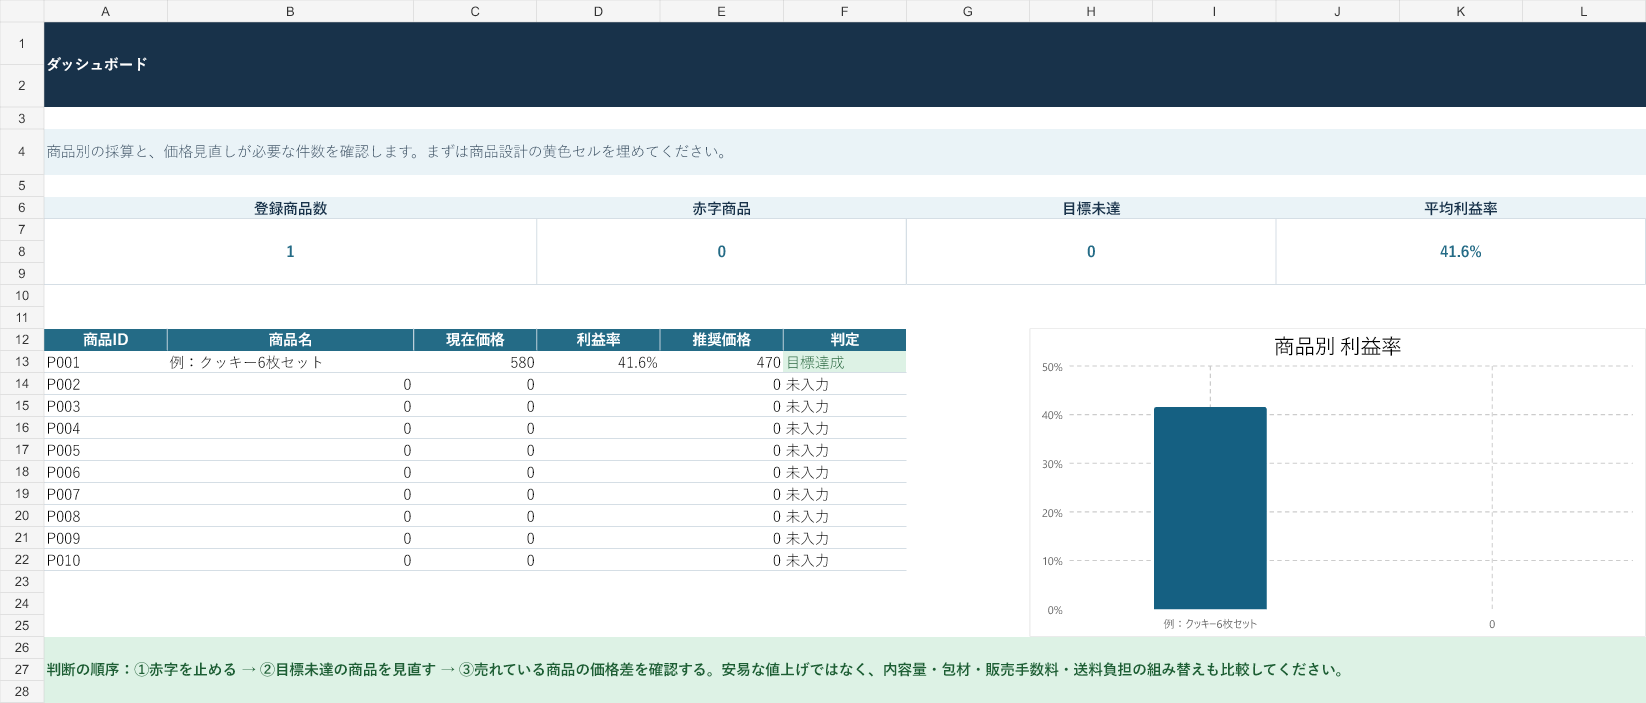Click the 利益率 table header
This screenshot has height=703, width=1646.
pyautogui.click(x=598, y=340)
